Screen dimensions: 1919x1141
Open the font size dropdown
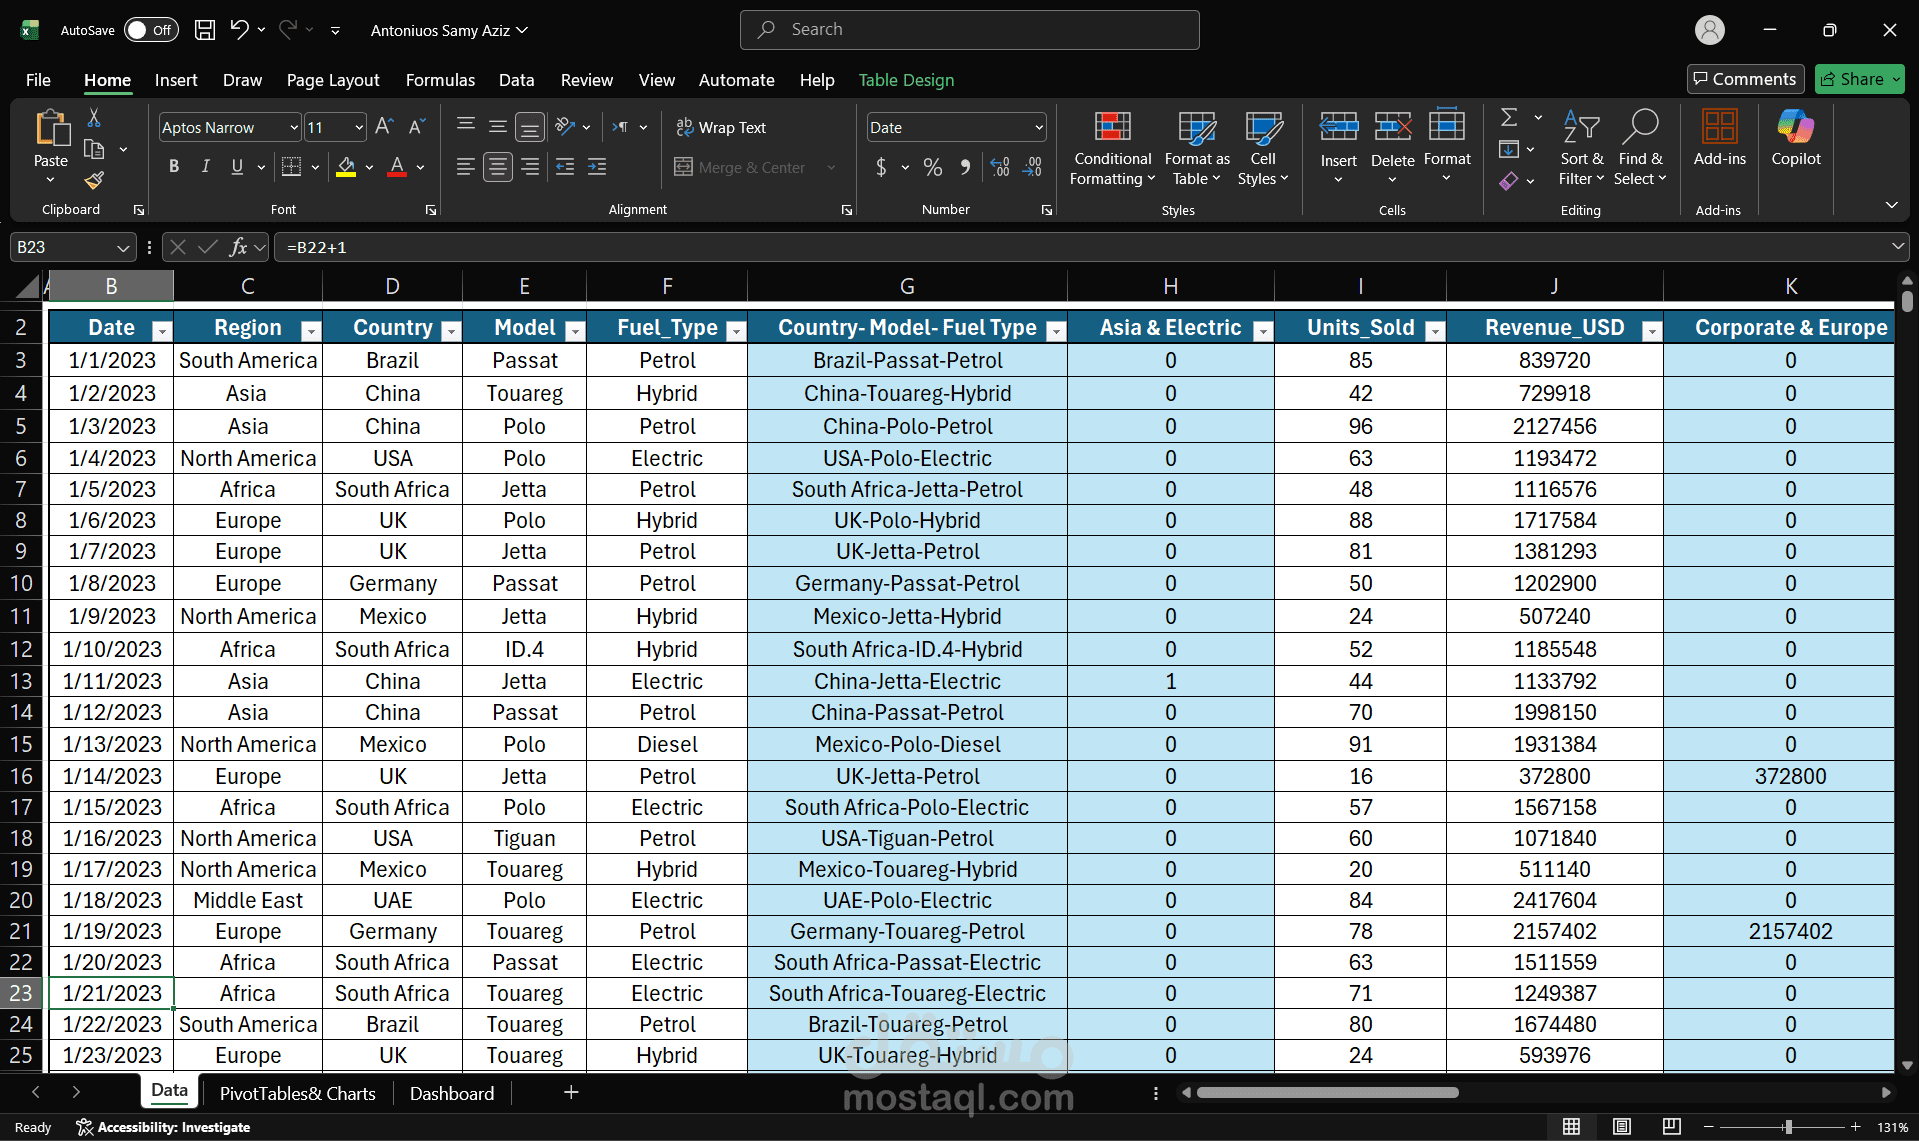tap(359, 127)
